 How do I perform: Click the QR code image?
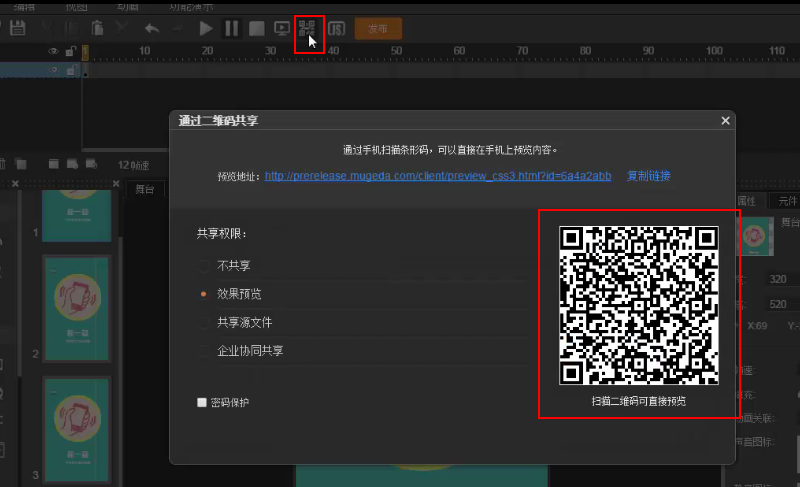(639, 305)
